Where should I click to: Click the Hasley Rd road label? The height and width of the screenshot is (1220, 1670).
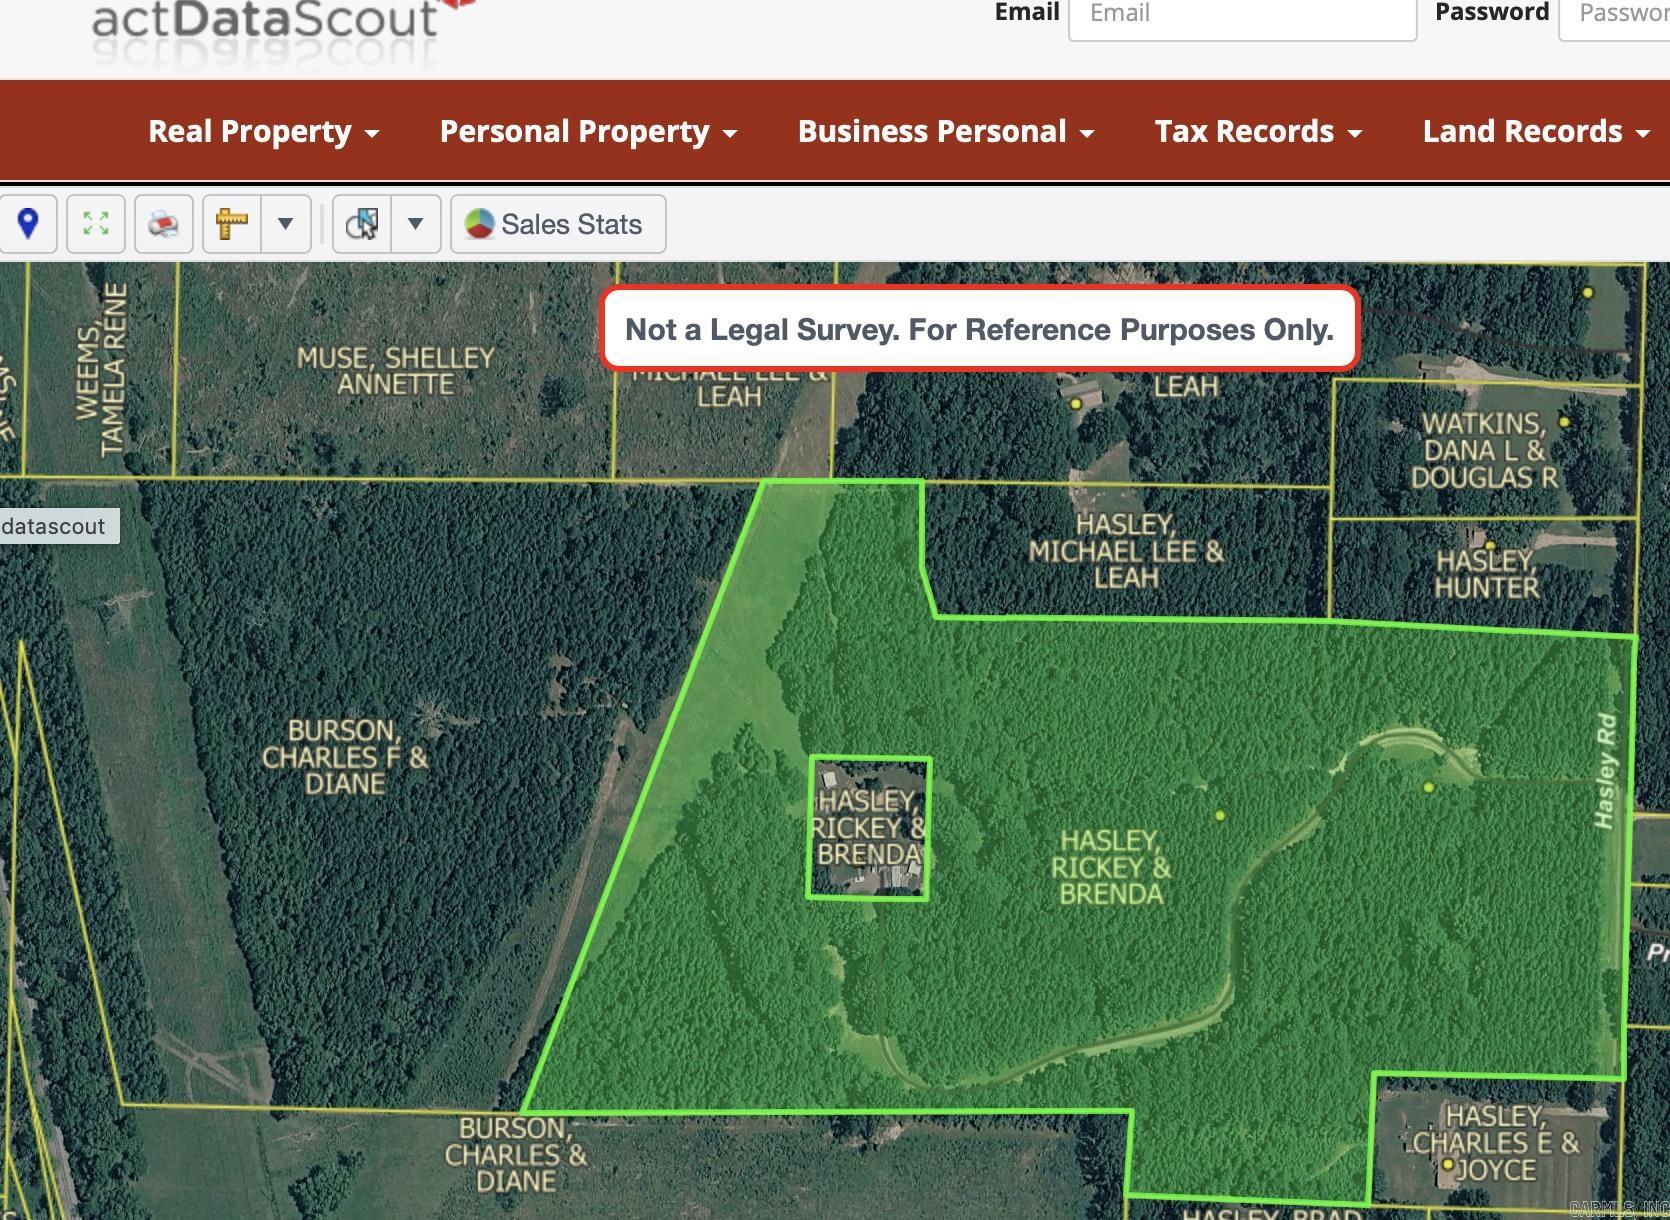point(1606,770)
